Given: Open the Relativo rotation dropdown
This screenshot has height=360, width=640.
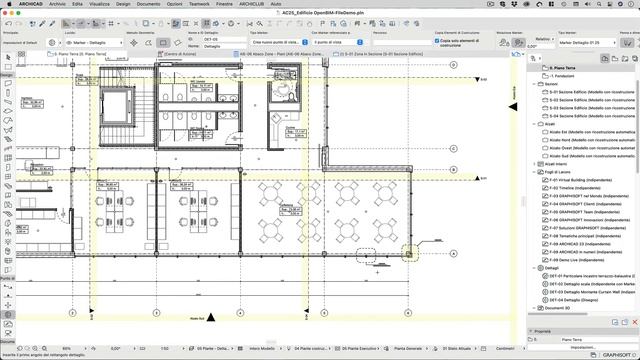Looking at the screenshot, I should (544, 39).
